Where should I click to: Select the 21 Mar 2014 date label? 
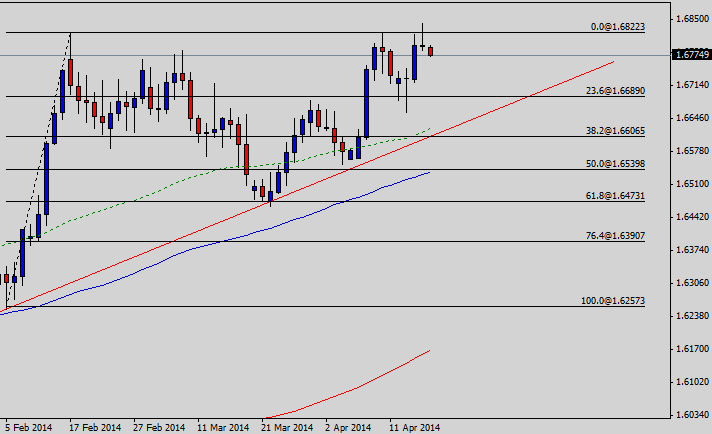(286, 426)
